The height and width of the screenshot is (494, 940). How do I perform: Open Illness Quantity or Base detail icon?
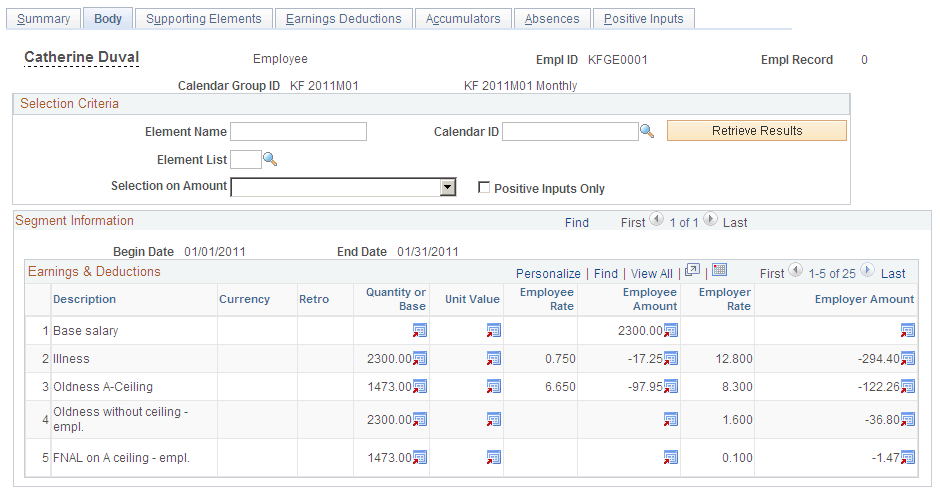coord(420,359)
